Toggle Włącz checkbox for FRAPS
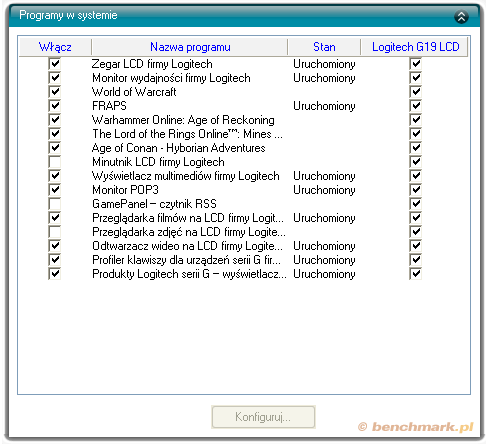The width and height of the screenshot is (490, 444). coord(55,106)
